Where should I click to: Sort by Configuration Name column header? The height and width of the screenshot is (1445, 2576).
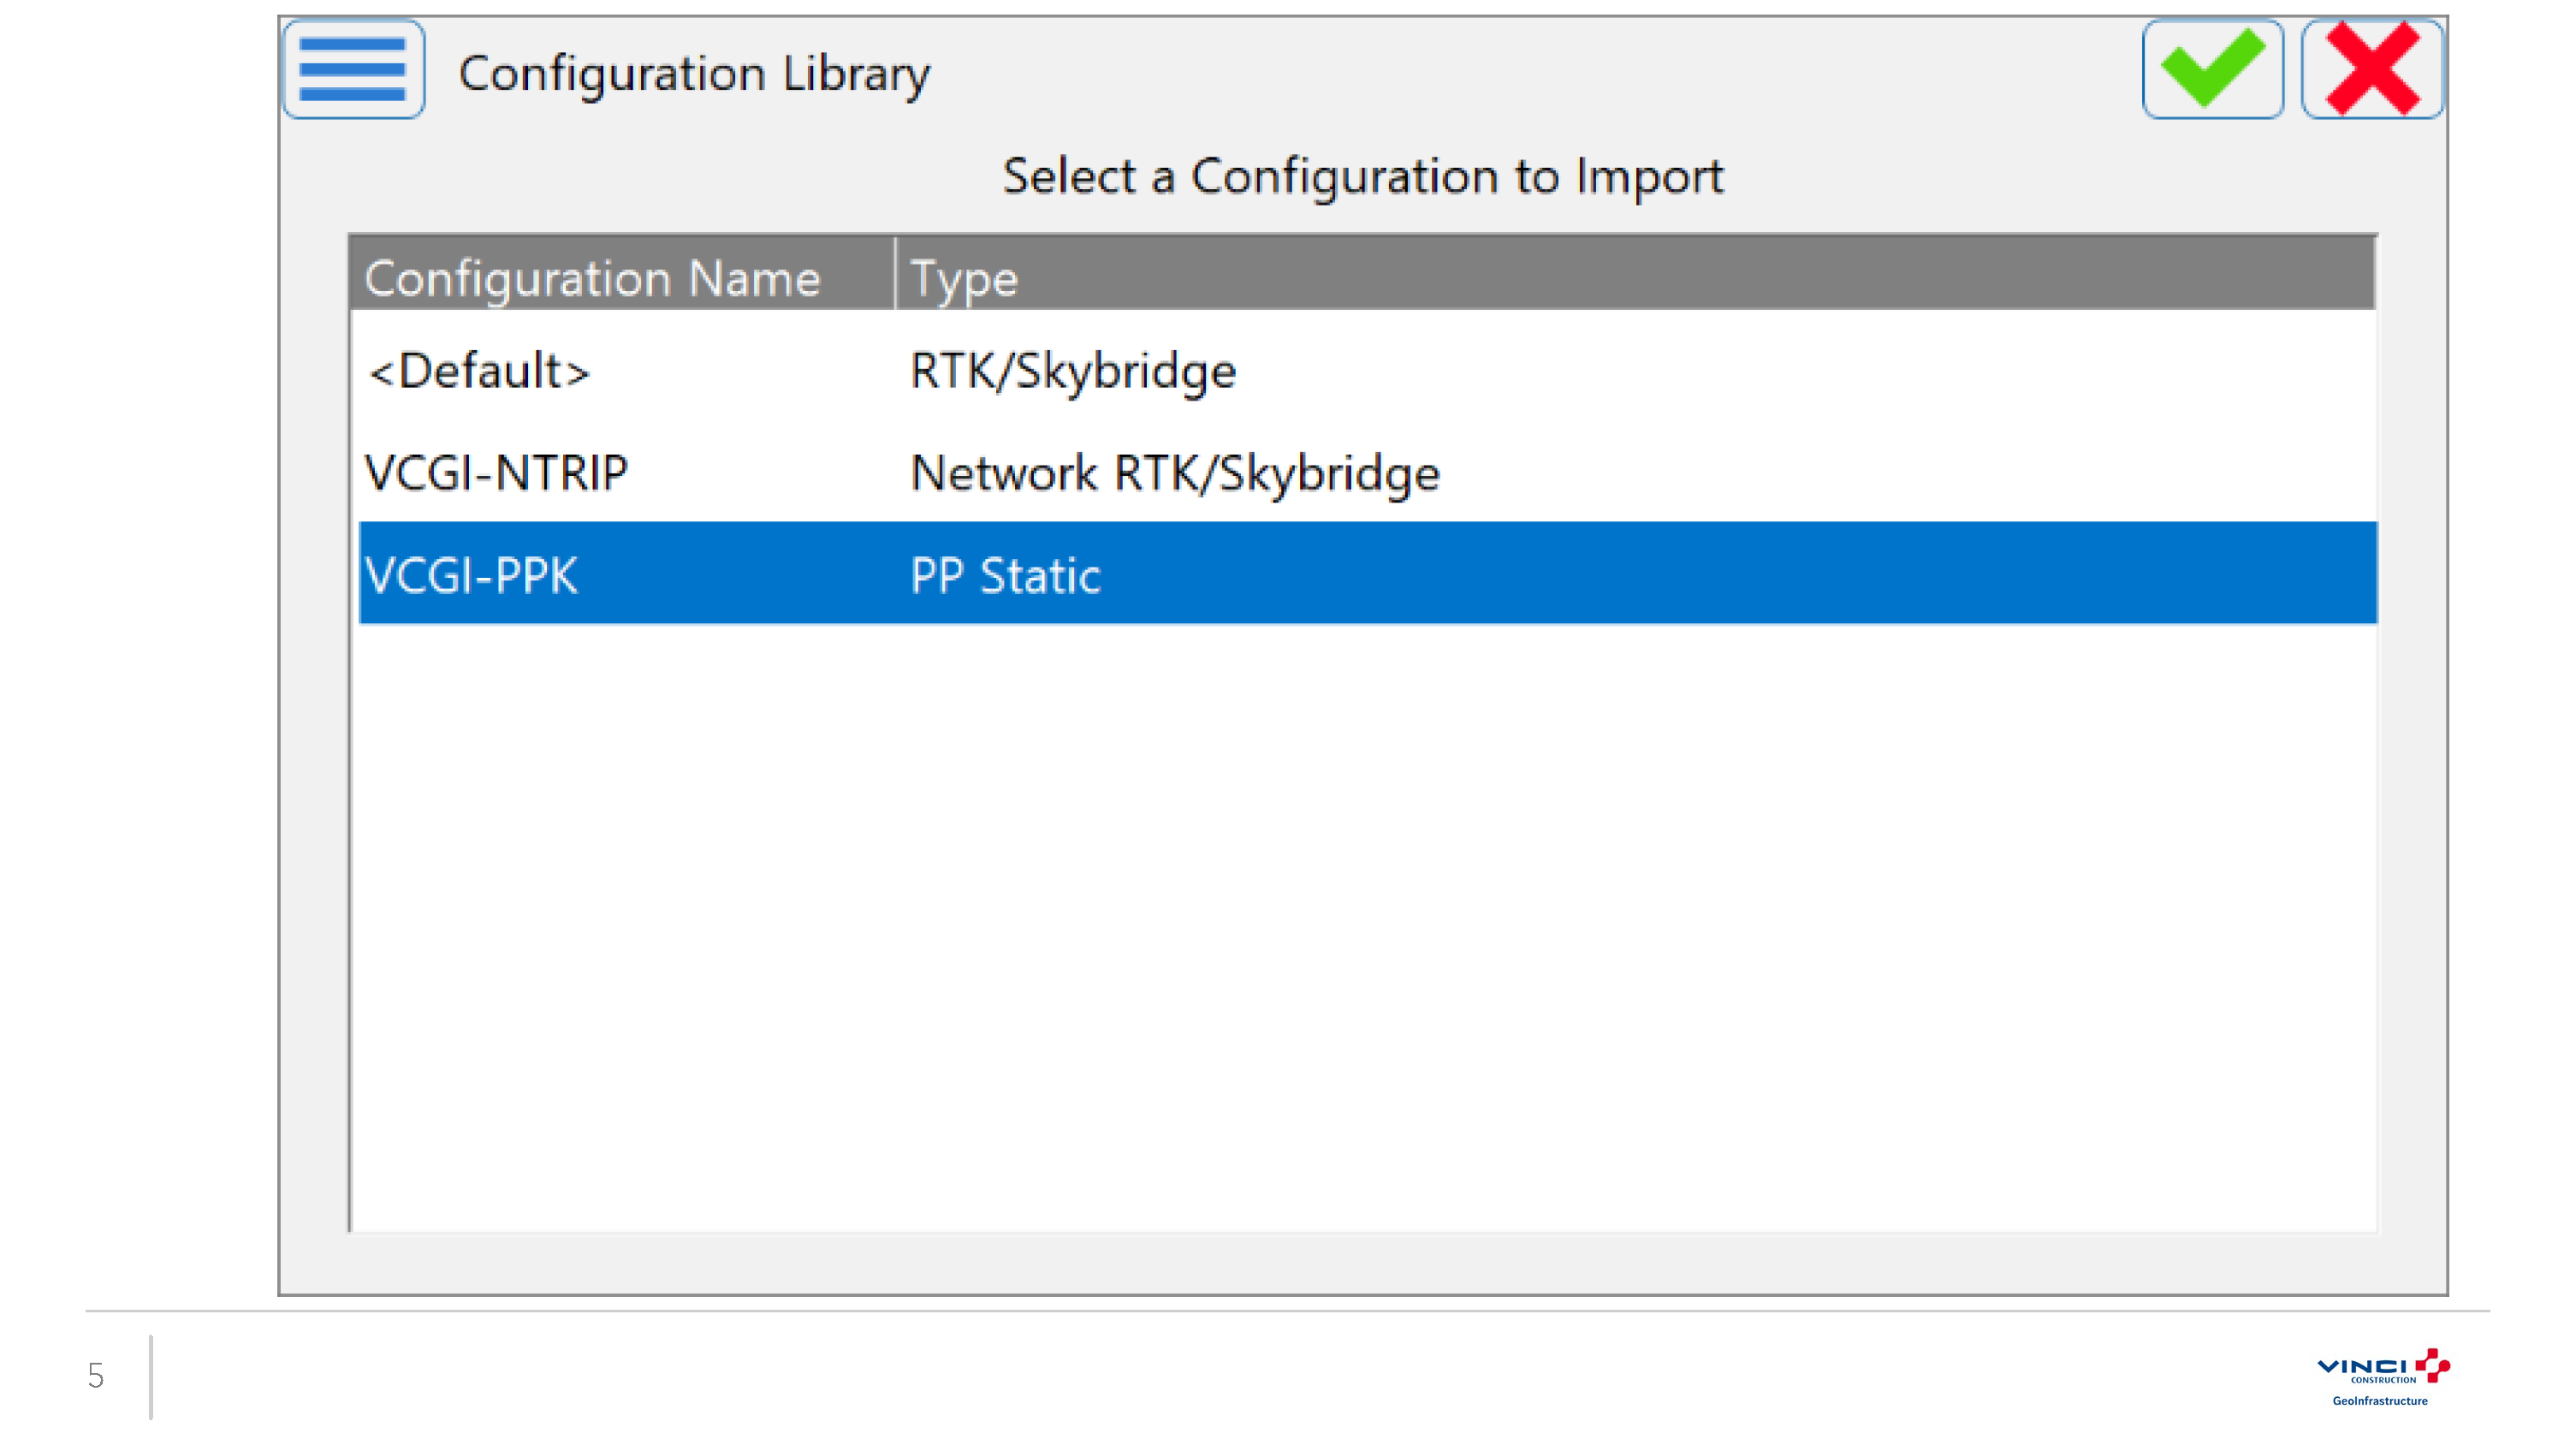click(622, 275)
